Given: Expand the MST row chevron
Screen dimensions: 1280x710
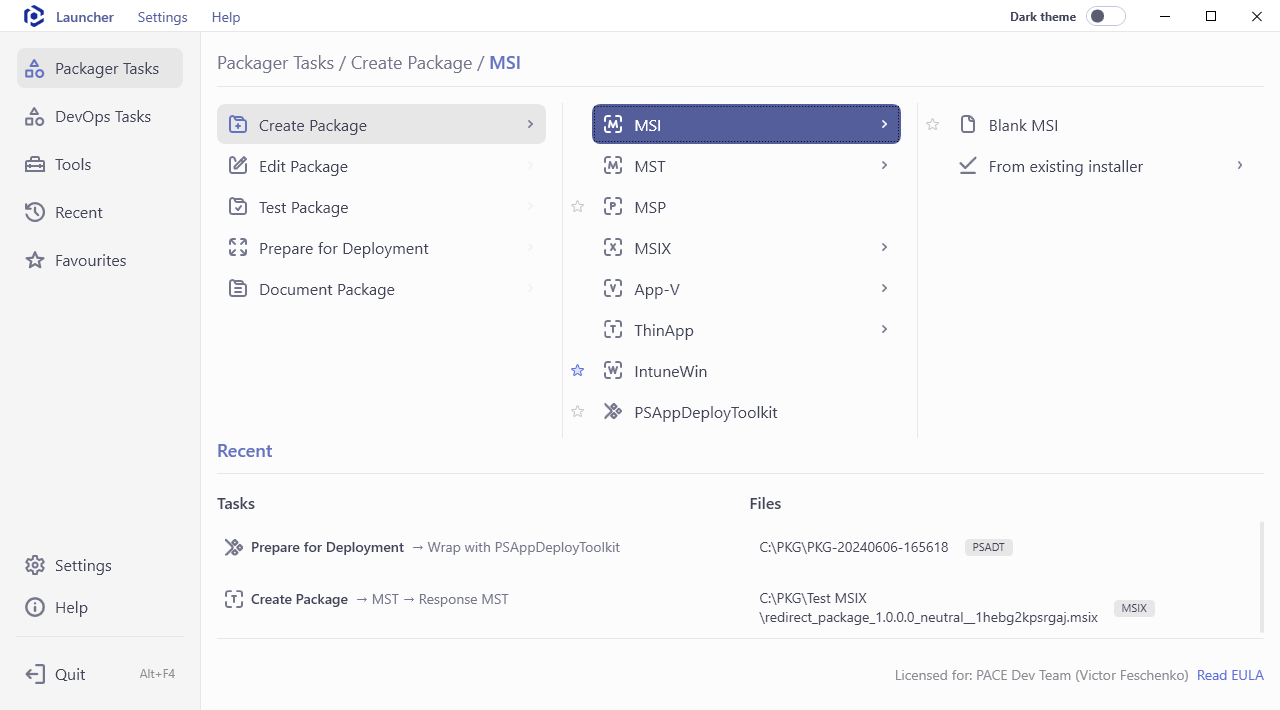Looking at the screenshot, I should pos(884,165).
